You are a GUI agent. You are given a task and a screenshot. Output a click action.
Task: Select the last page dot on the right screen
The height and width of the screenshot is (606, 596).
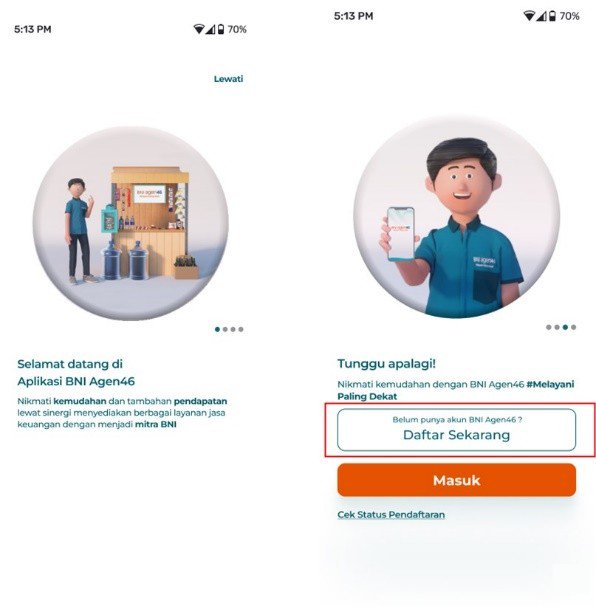(x=574, y=327)
